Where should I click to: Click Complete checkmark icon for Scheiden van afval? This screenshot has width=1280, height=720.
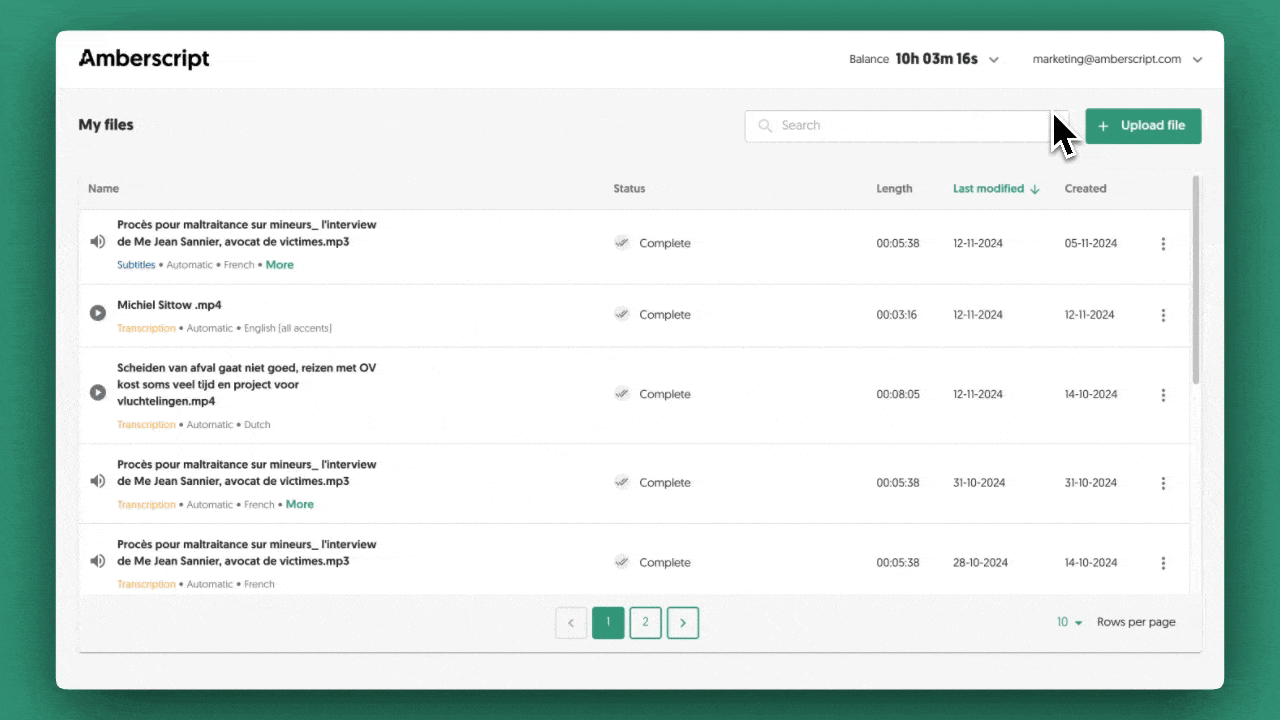coord(622,394)
